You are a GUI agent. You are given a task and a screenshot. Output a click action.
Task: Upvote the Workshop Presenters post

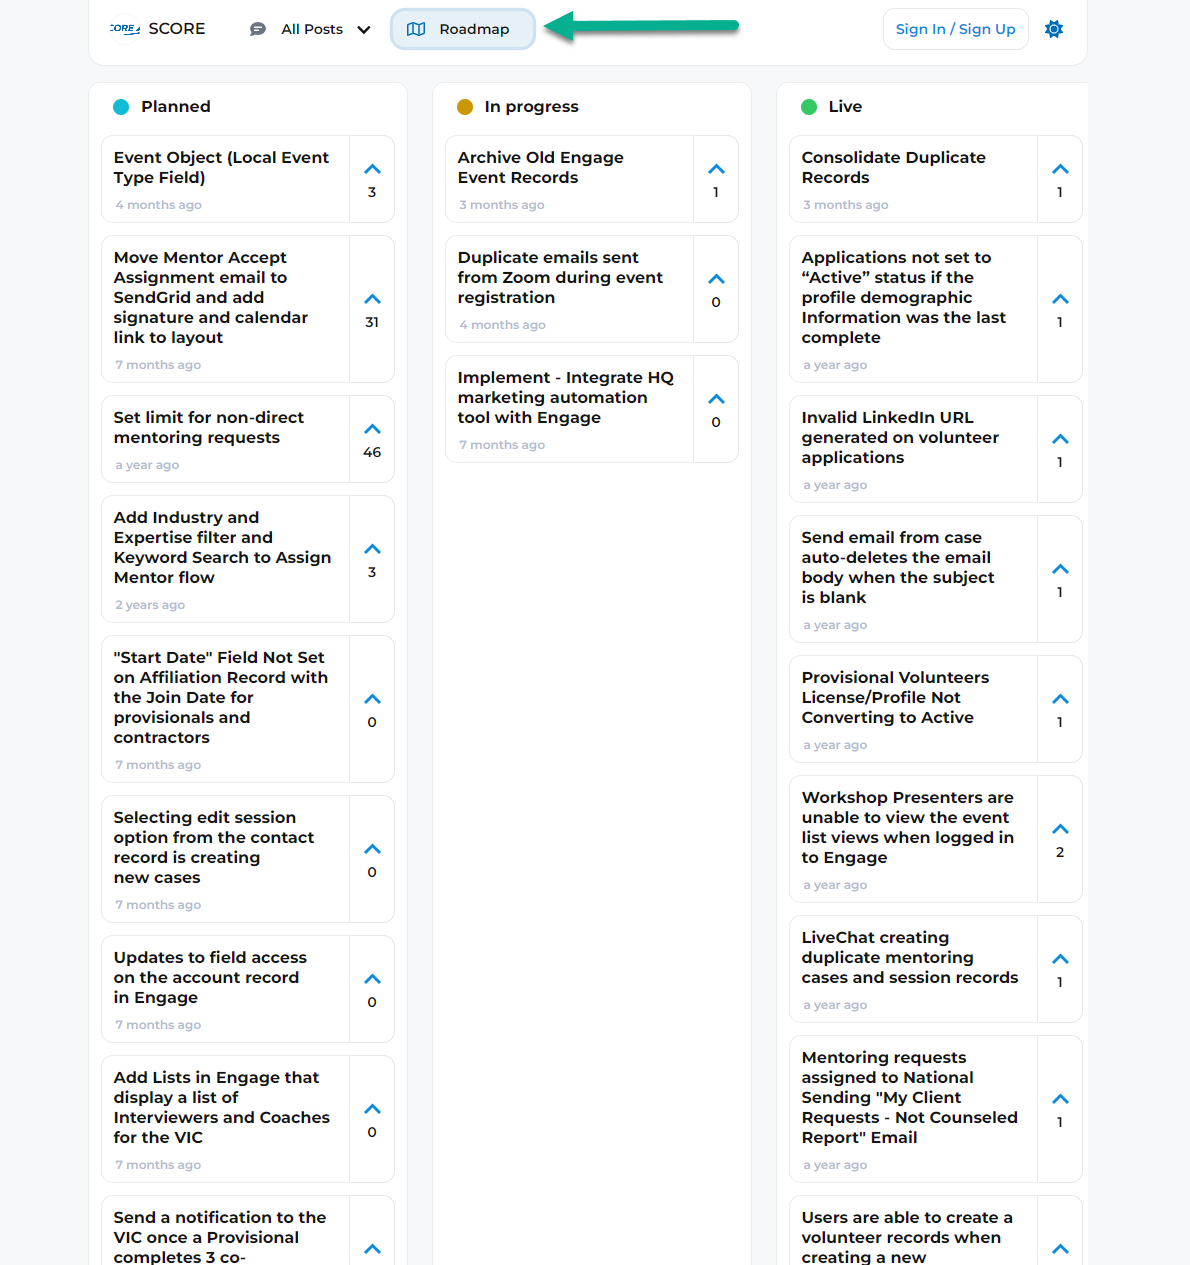(1060, 829)
